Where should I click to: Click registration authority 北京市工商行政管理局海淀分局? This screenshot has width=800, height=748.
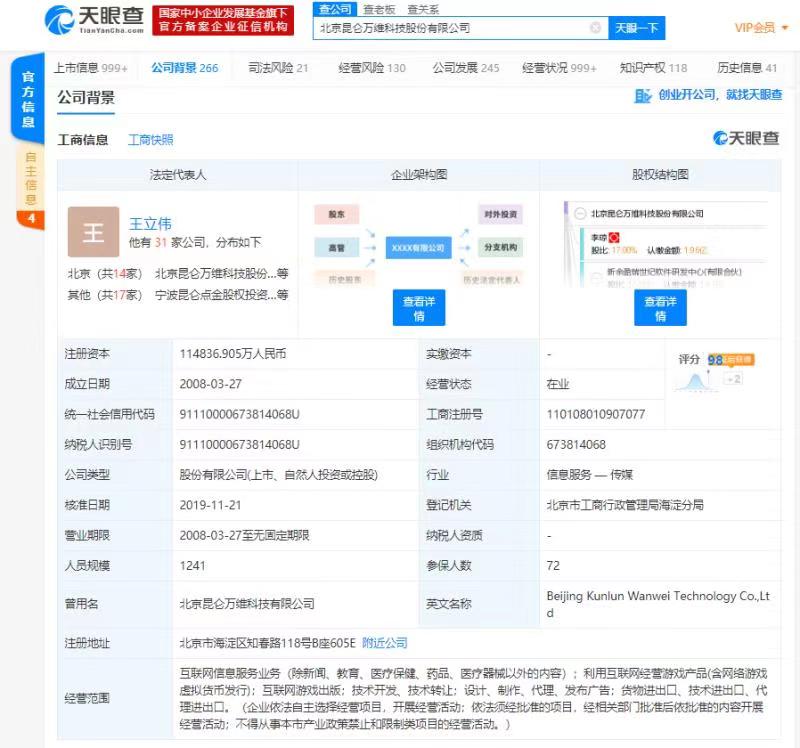pos(625,505)
